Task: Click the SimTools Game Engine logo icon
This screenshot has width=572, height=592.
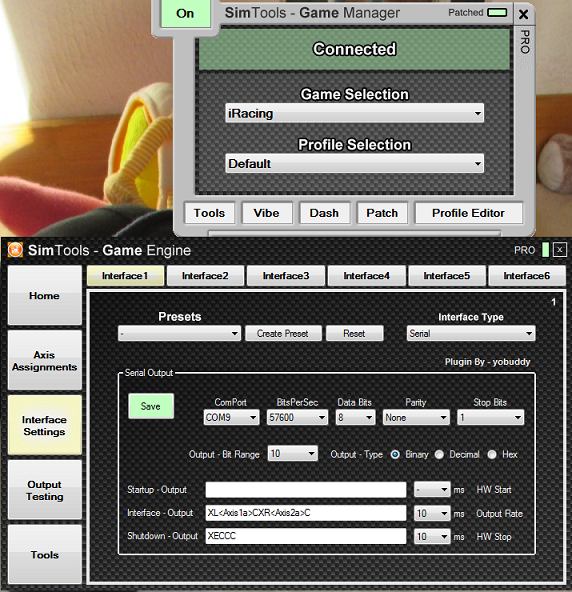Action: [x=15, y=250]
